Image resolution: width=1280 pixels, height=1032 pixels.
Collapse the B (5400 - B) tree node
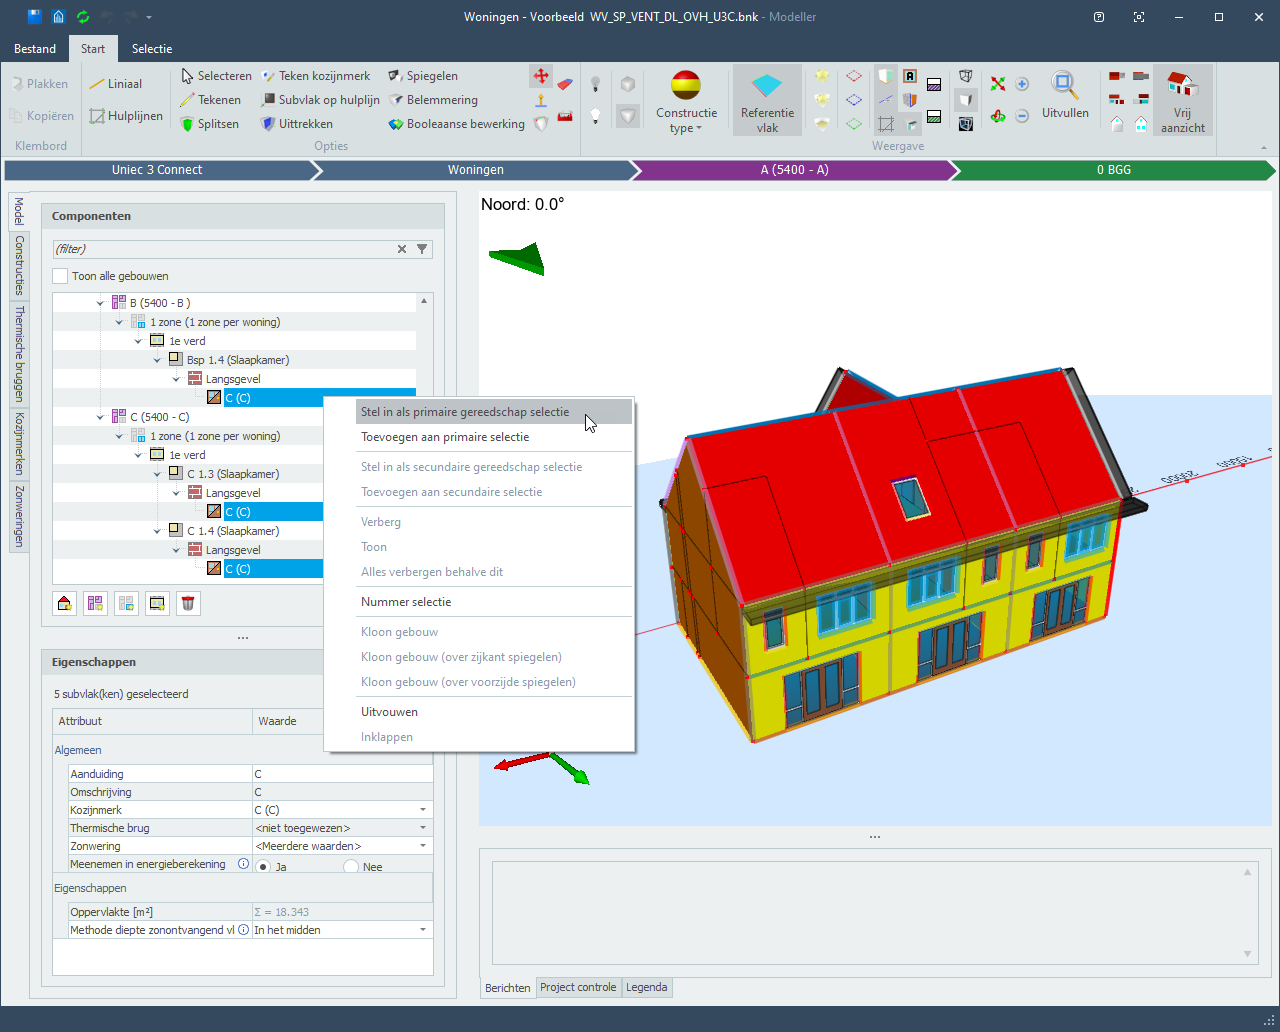[x=100, y=303]
